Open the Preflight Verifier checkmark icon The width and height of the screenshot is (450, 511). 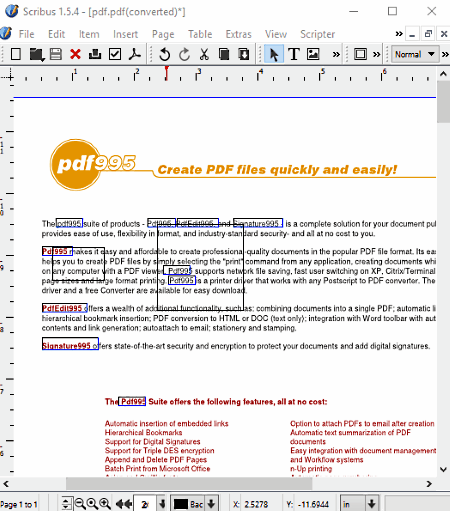pyautogui.click(x=115, y=54)
